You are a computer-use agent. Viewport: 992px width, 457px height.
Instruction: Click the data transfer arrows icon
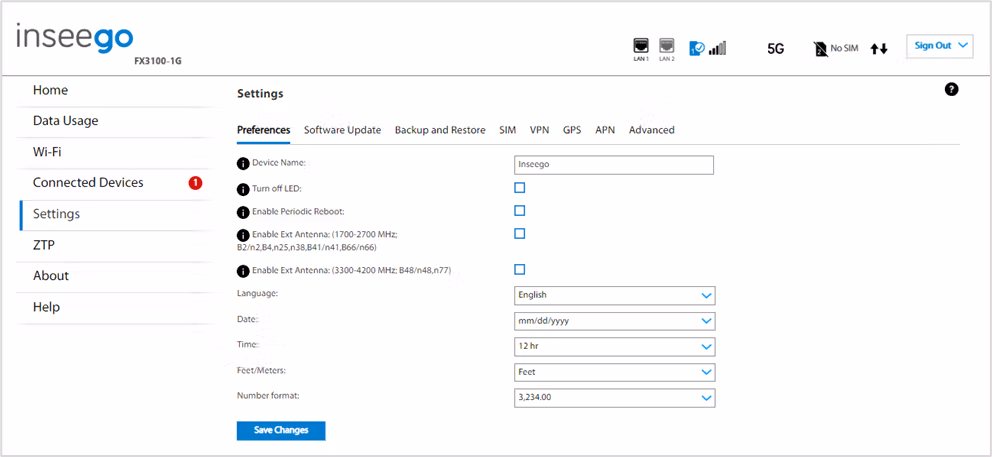click(x=879, y=49)
